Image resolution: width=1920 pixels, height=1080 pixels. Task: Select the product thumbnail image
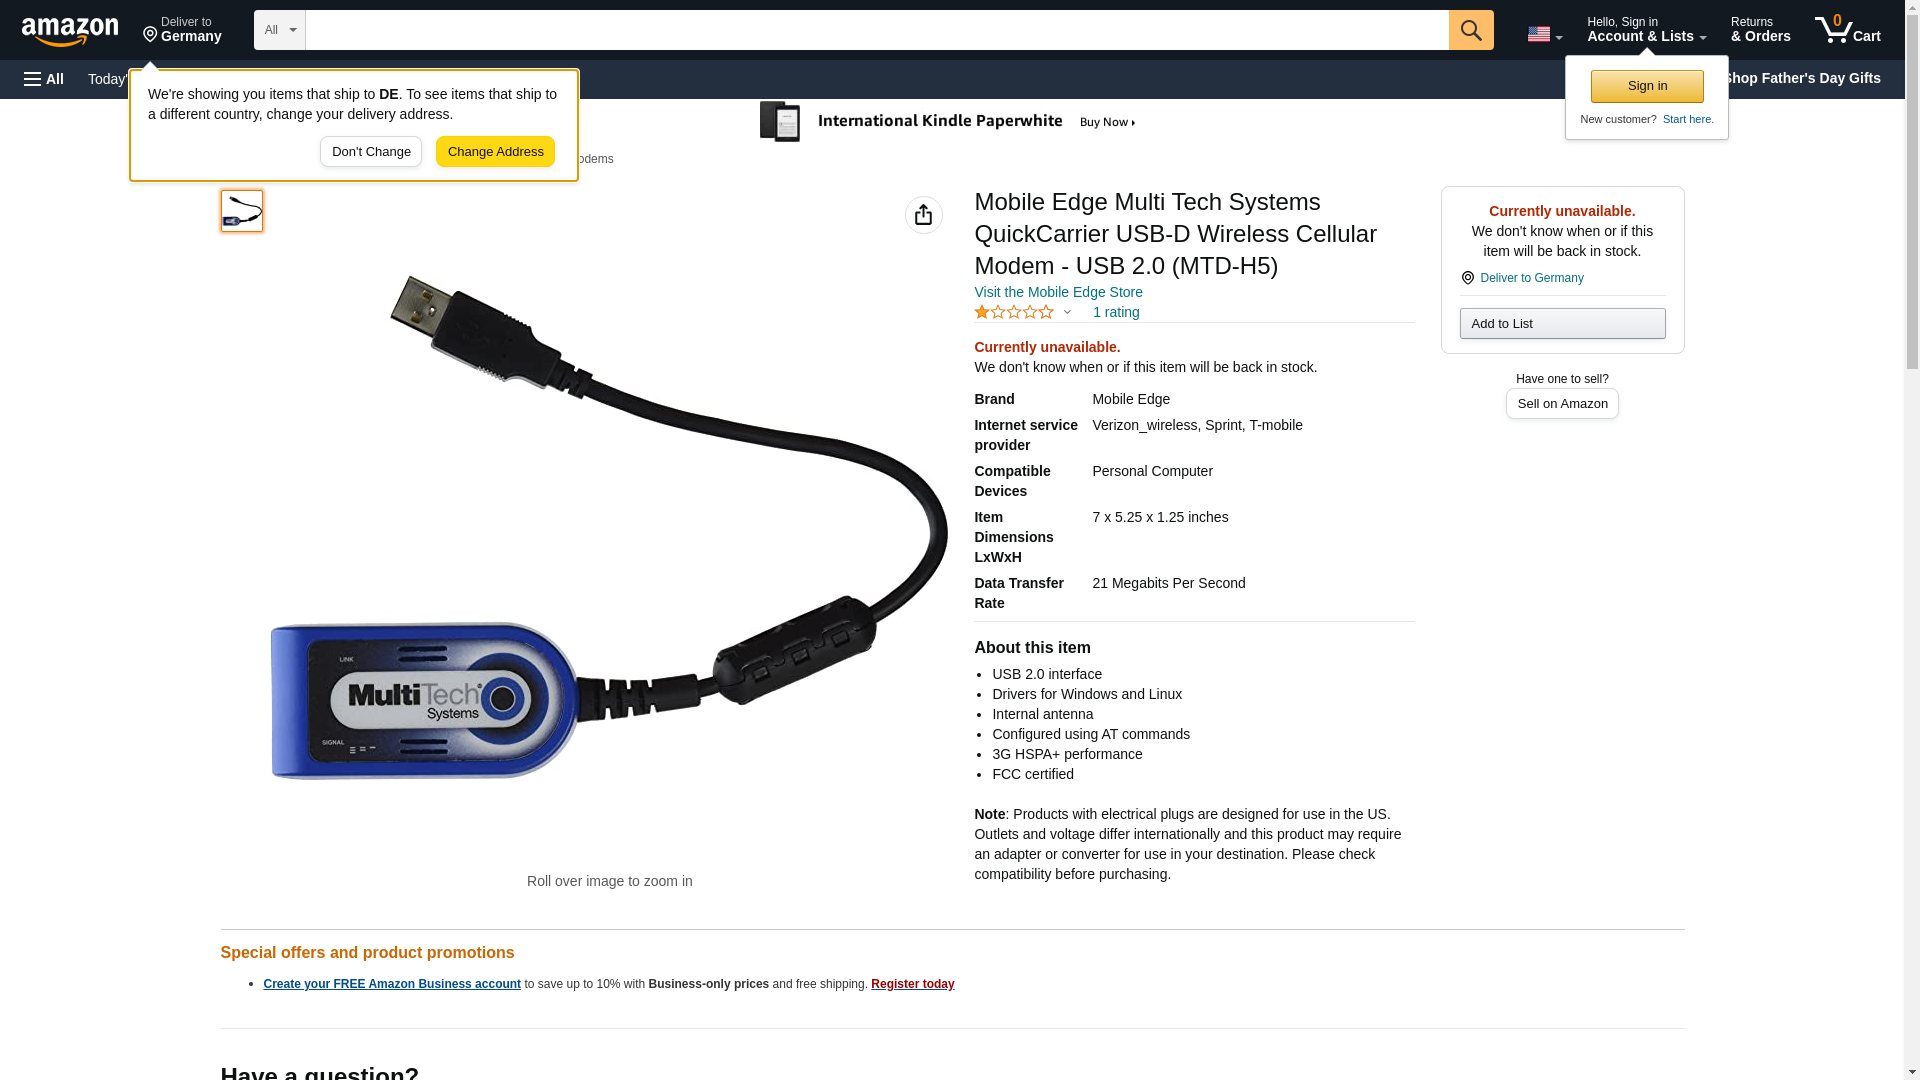tap(242, 211)
